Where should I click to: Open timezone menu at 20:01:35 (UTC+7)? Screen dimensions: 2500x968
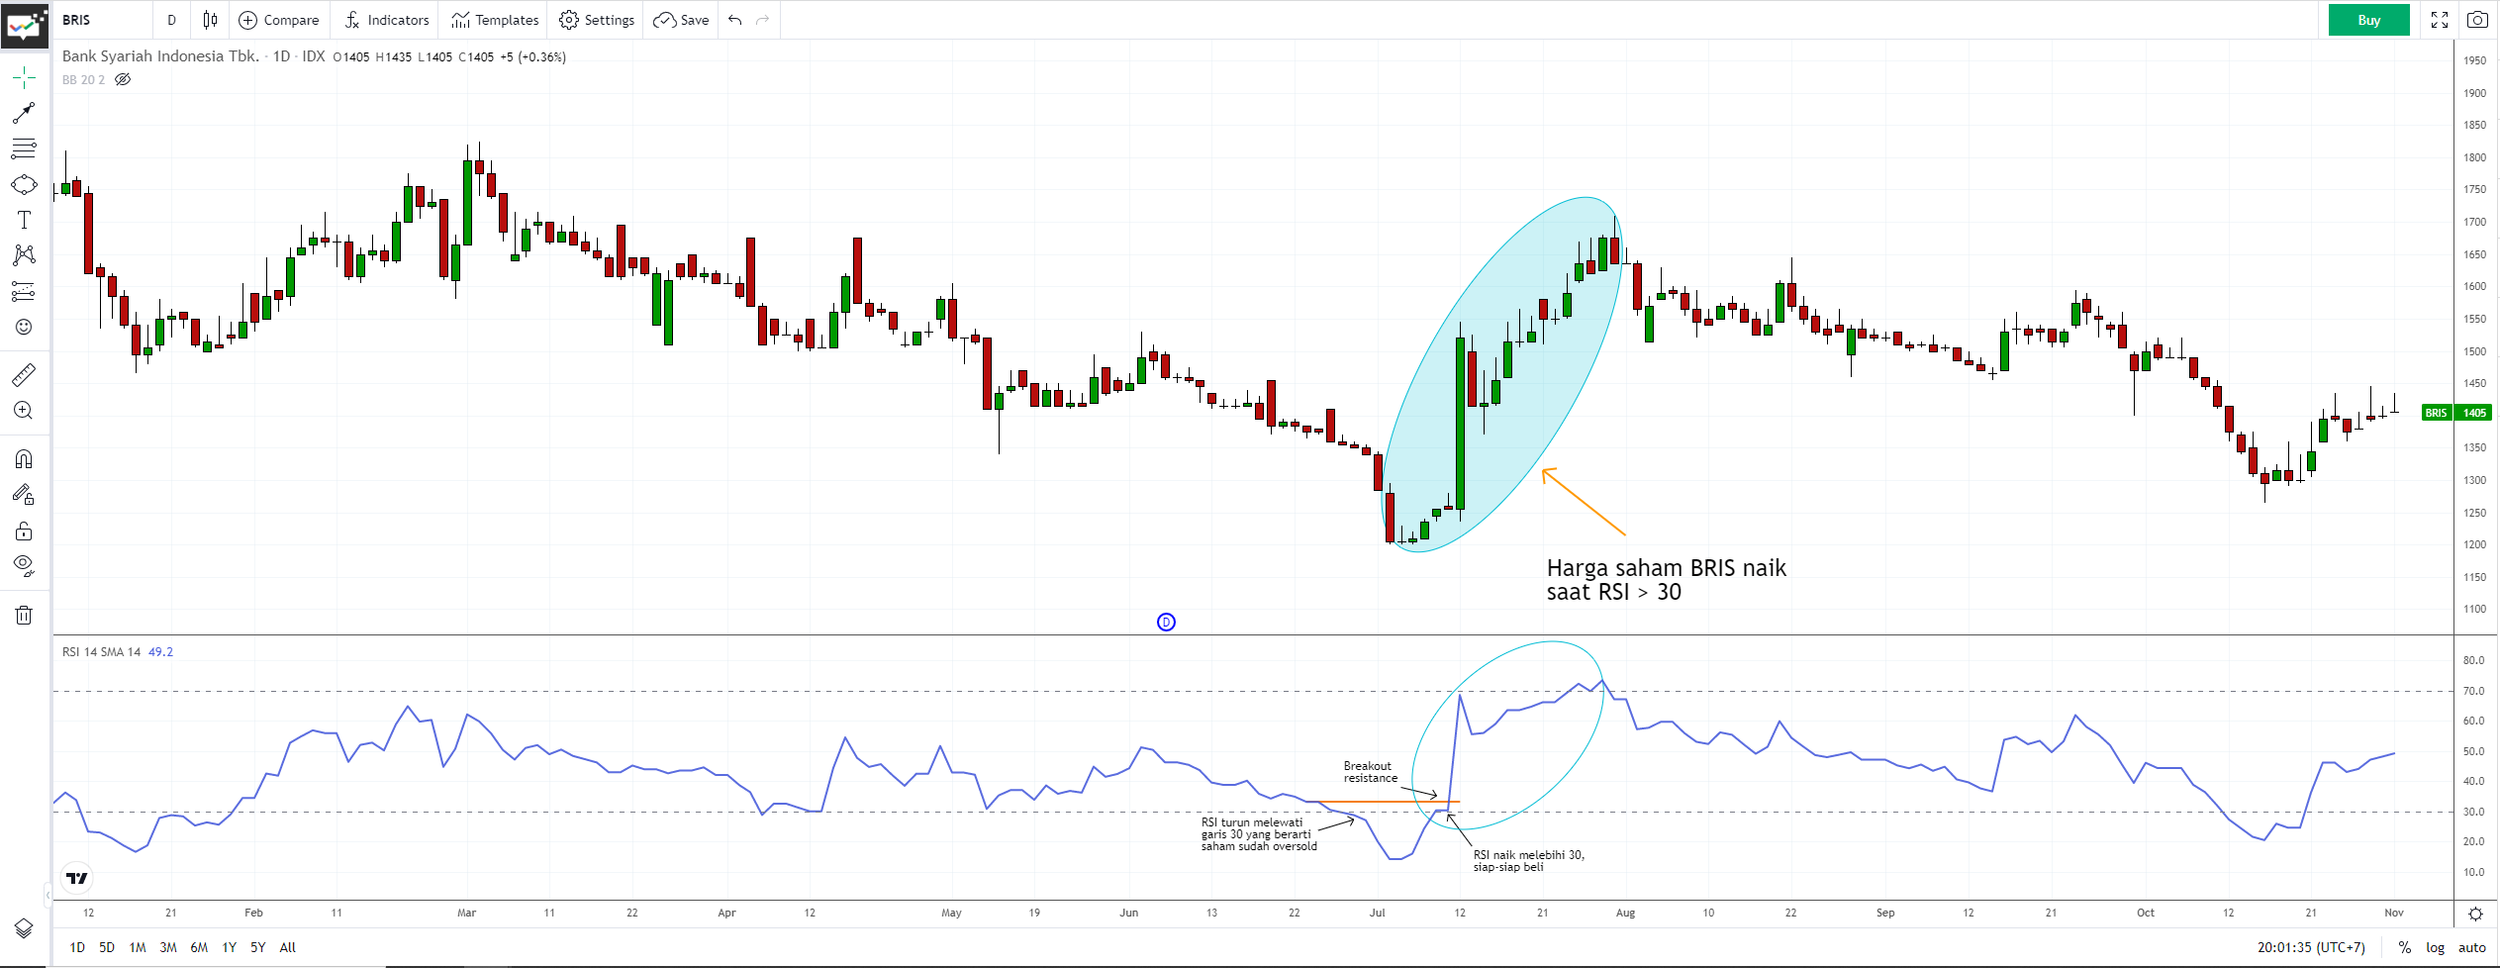(2311, 947)
